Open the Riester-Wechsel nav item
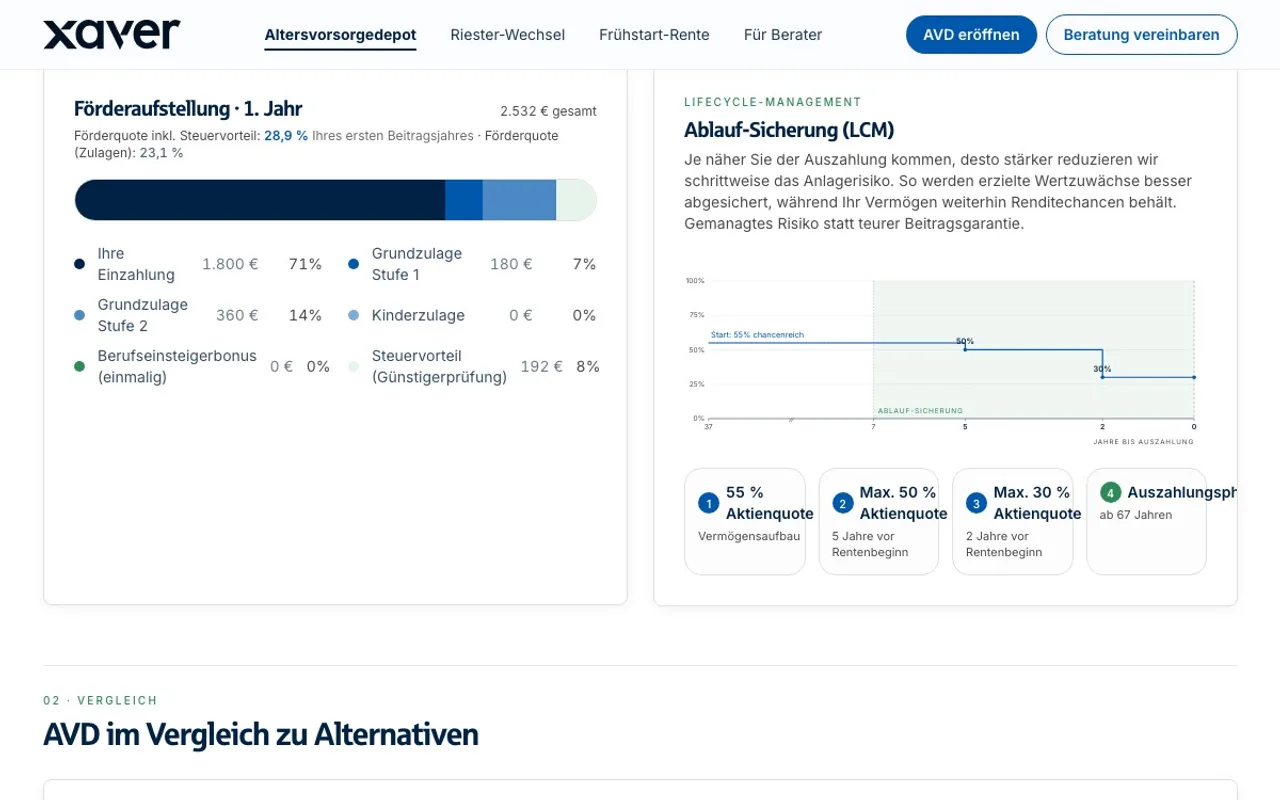Viewport: 1280px width, 800px height. 507,35
